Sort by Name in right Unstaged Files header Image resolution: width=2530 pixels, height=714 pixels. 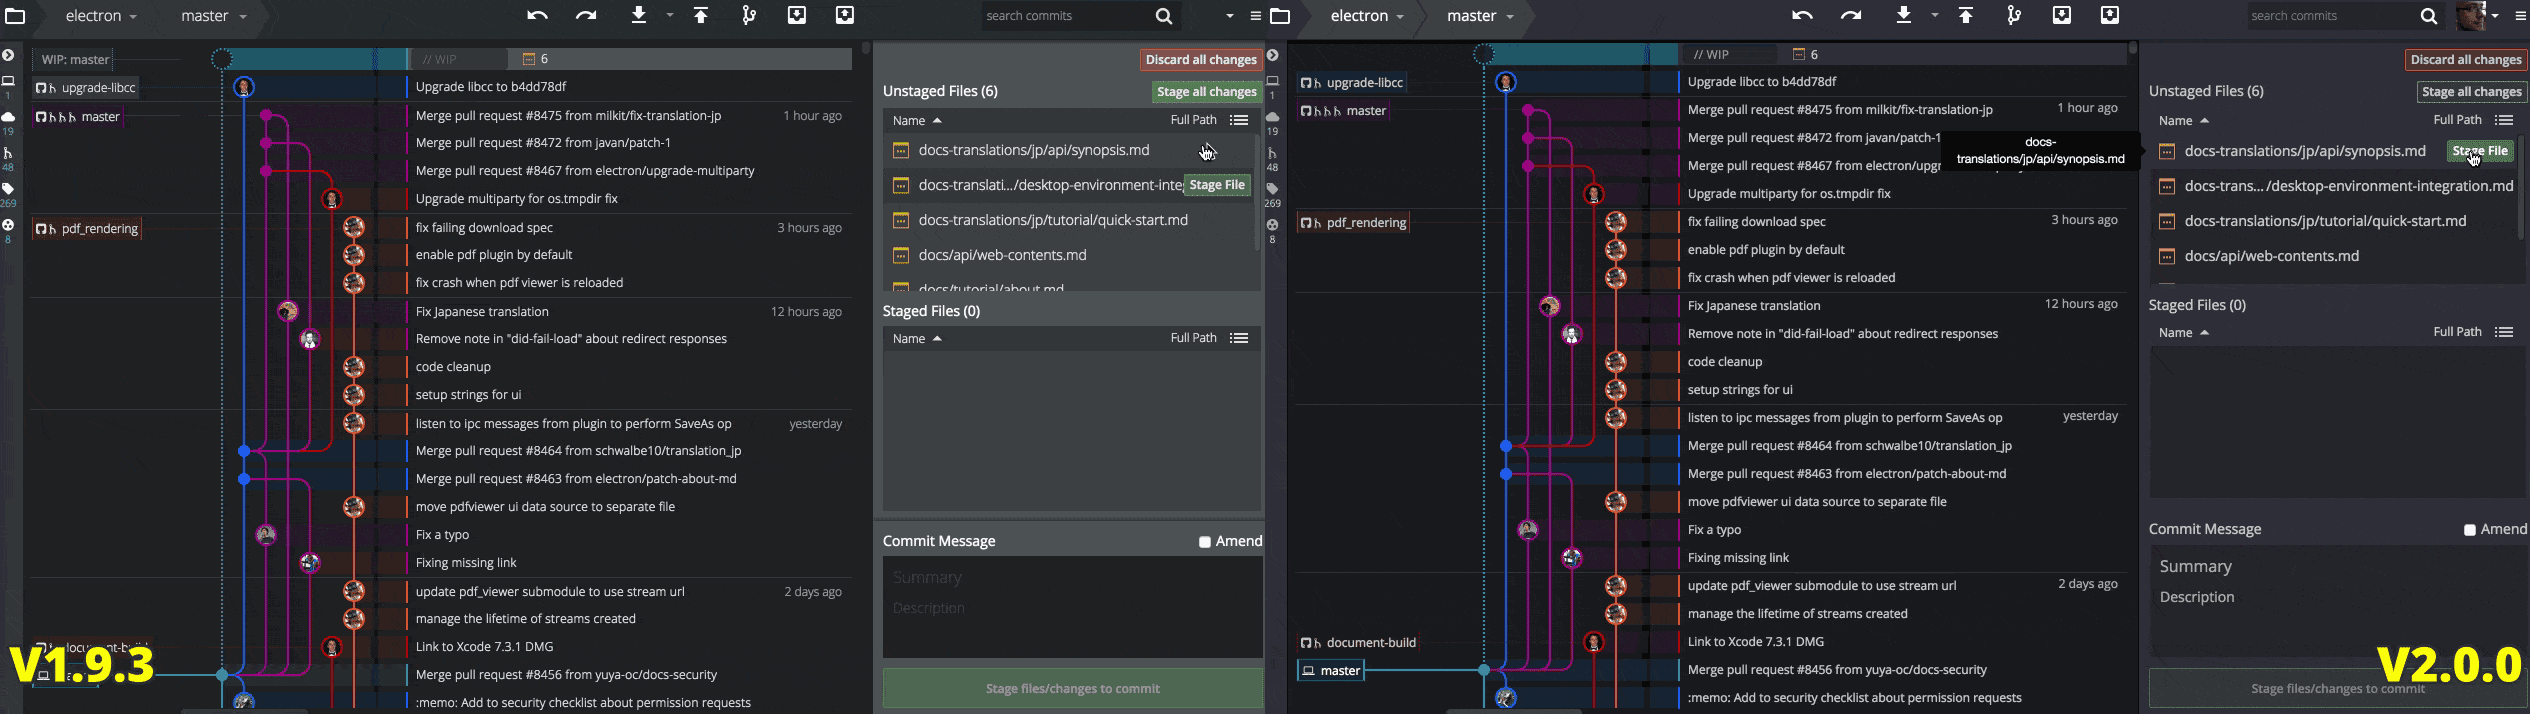[x=2183, y=120]
